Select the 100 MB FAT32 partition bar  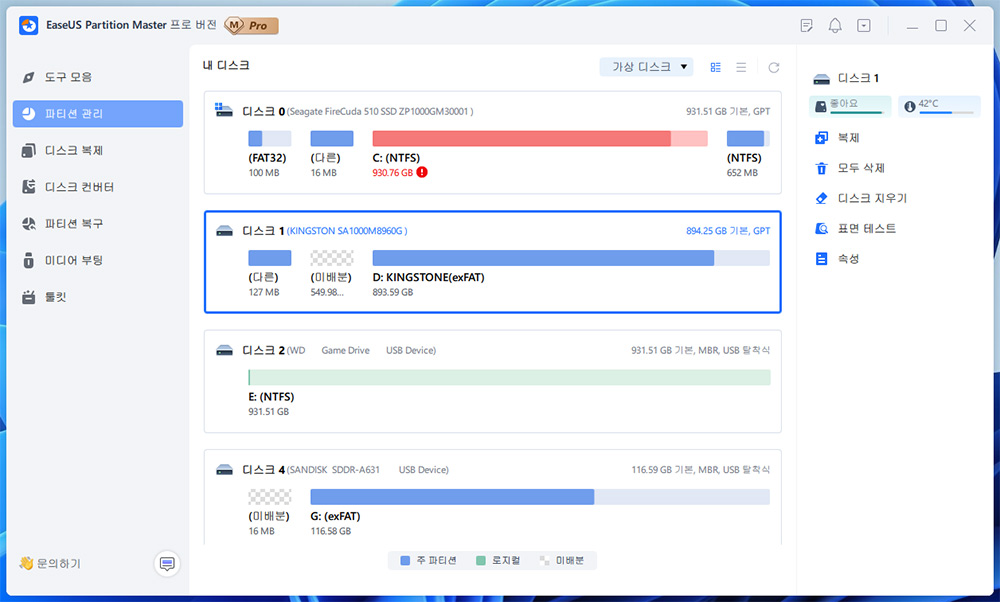pos(269,138)
